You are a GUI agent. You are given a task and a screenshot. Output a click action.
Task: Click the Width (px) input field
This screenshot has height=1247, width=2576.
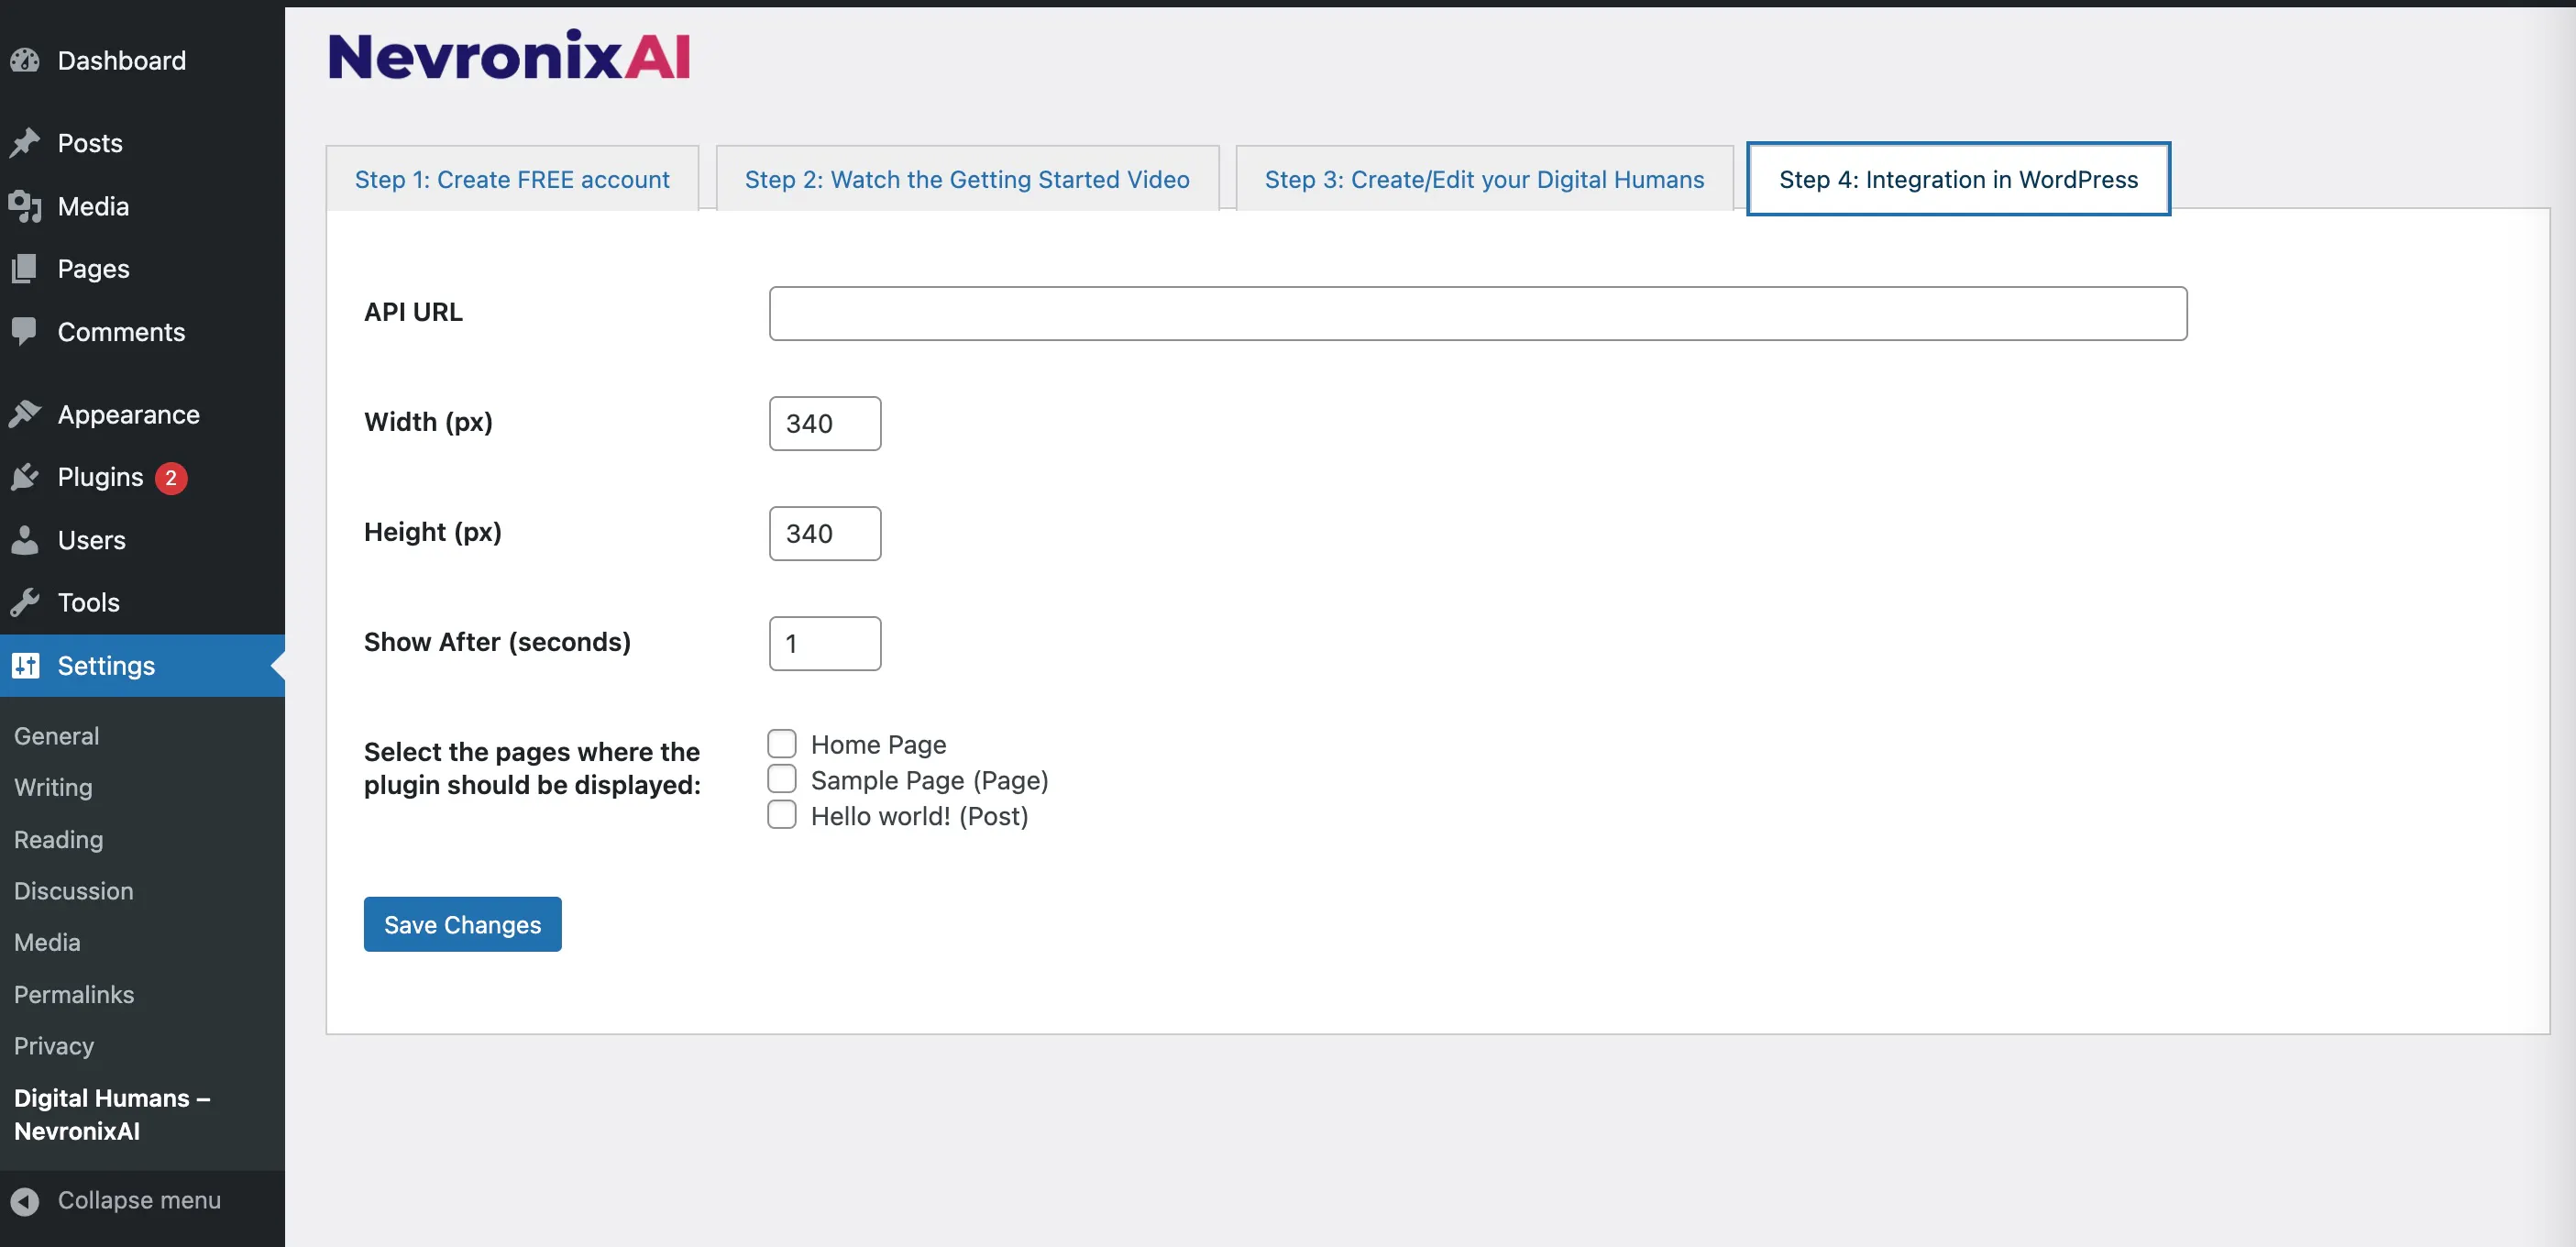[825, 423]
